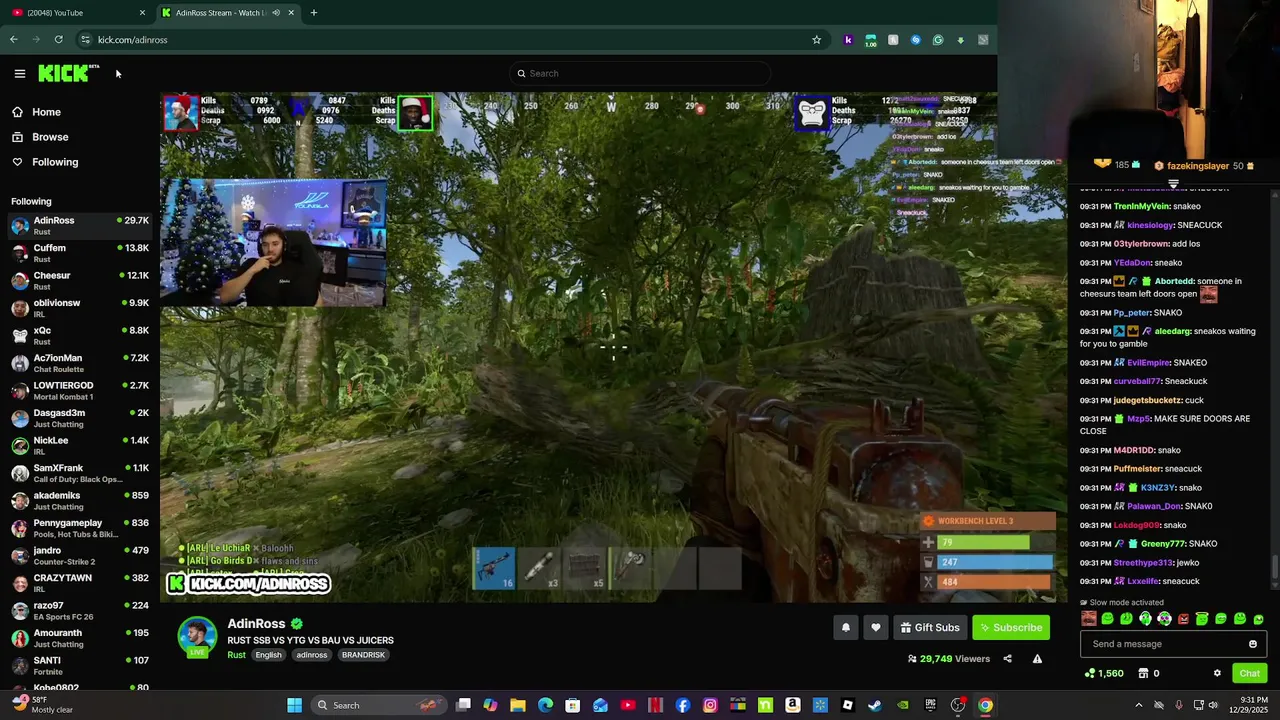Open Amouranth's channel in Following list
The height and width of the screenshot is (720, 1280).
(x=80, y=638)
